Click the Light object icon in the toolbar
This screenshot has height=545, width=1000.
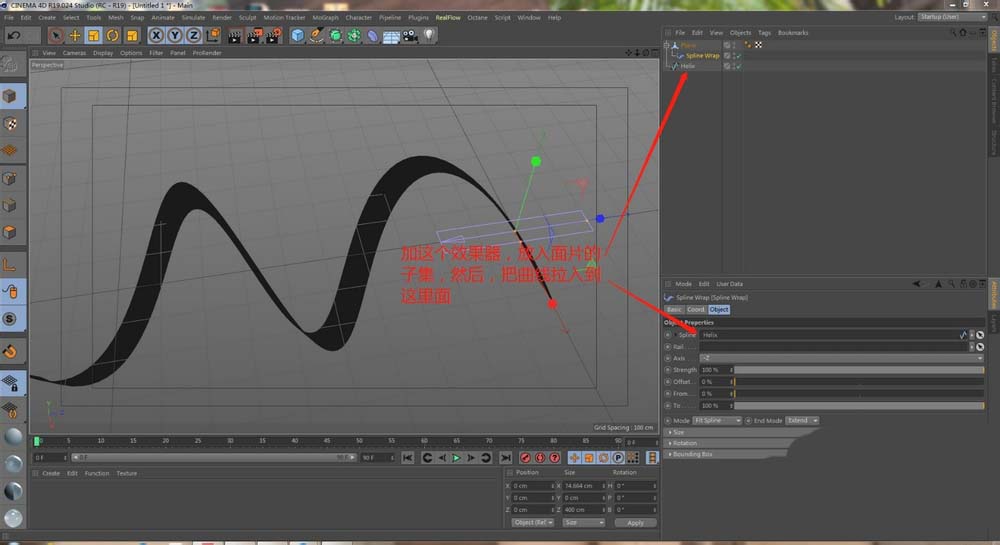click(429, 35)
